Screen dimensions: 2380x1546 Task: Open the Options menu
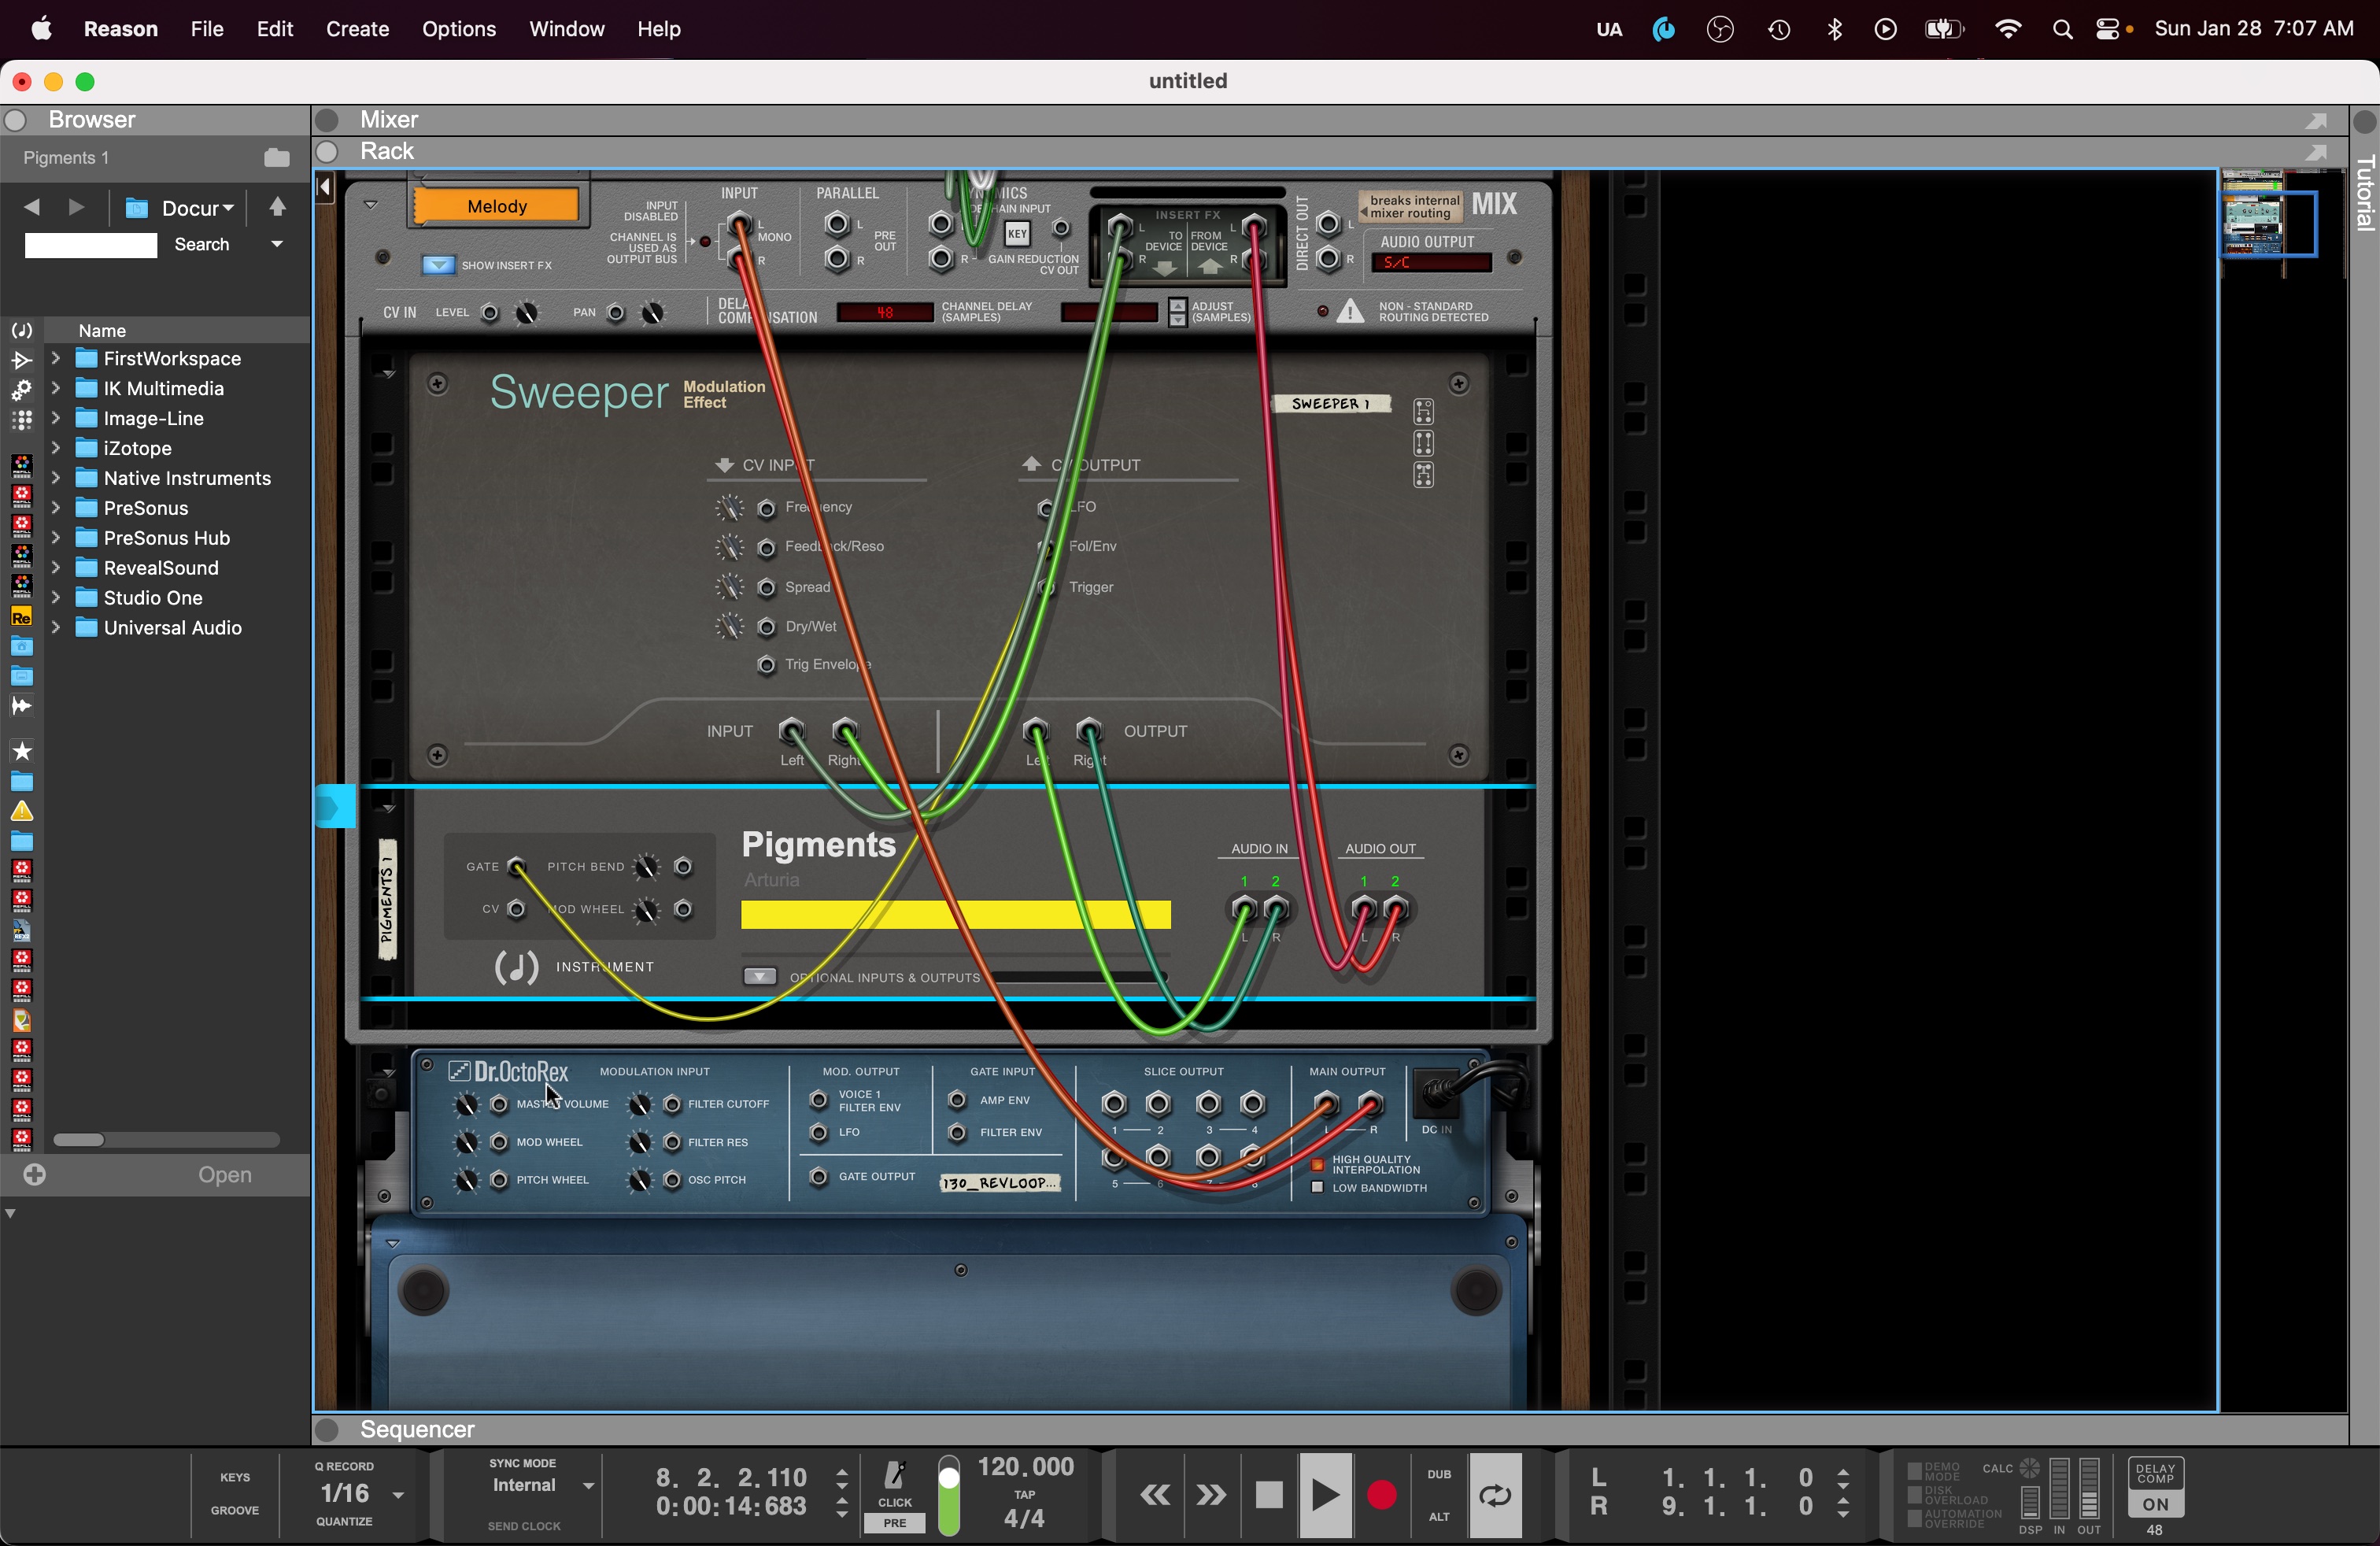click(x=459, y=29)
